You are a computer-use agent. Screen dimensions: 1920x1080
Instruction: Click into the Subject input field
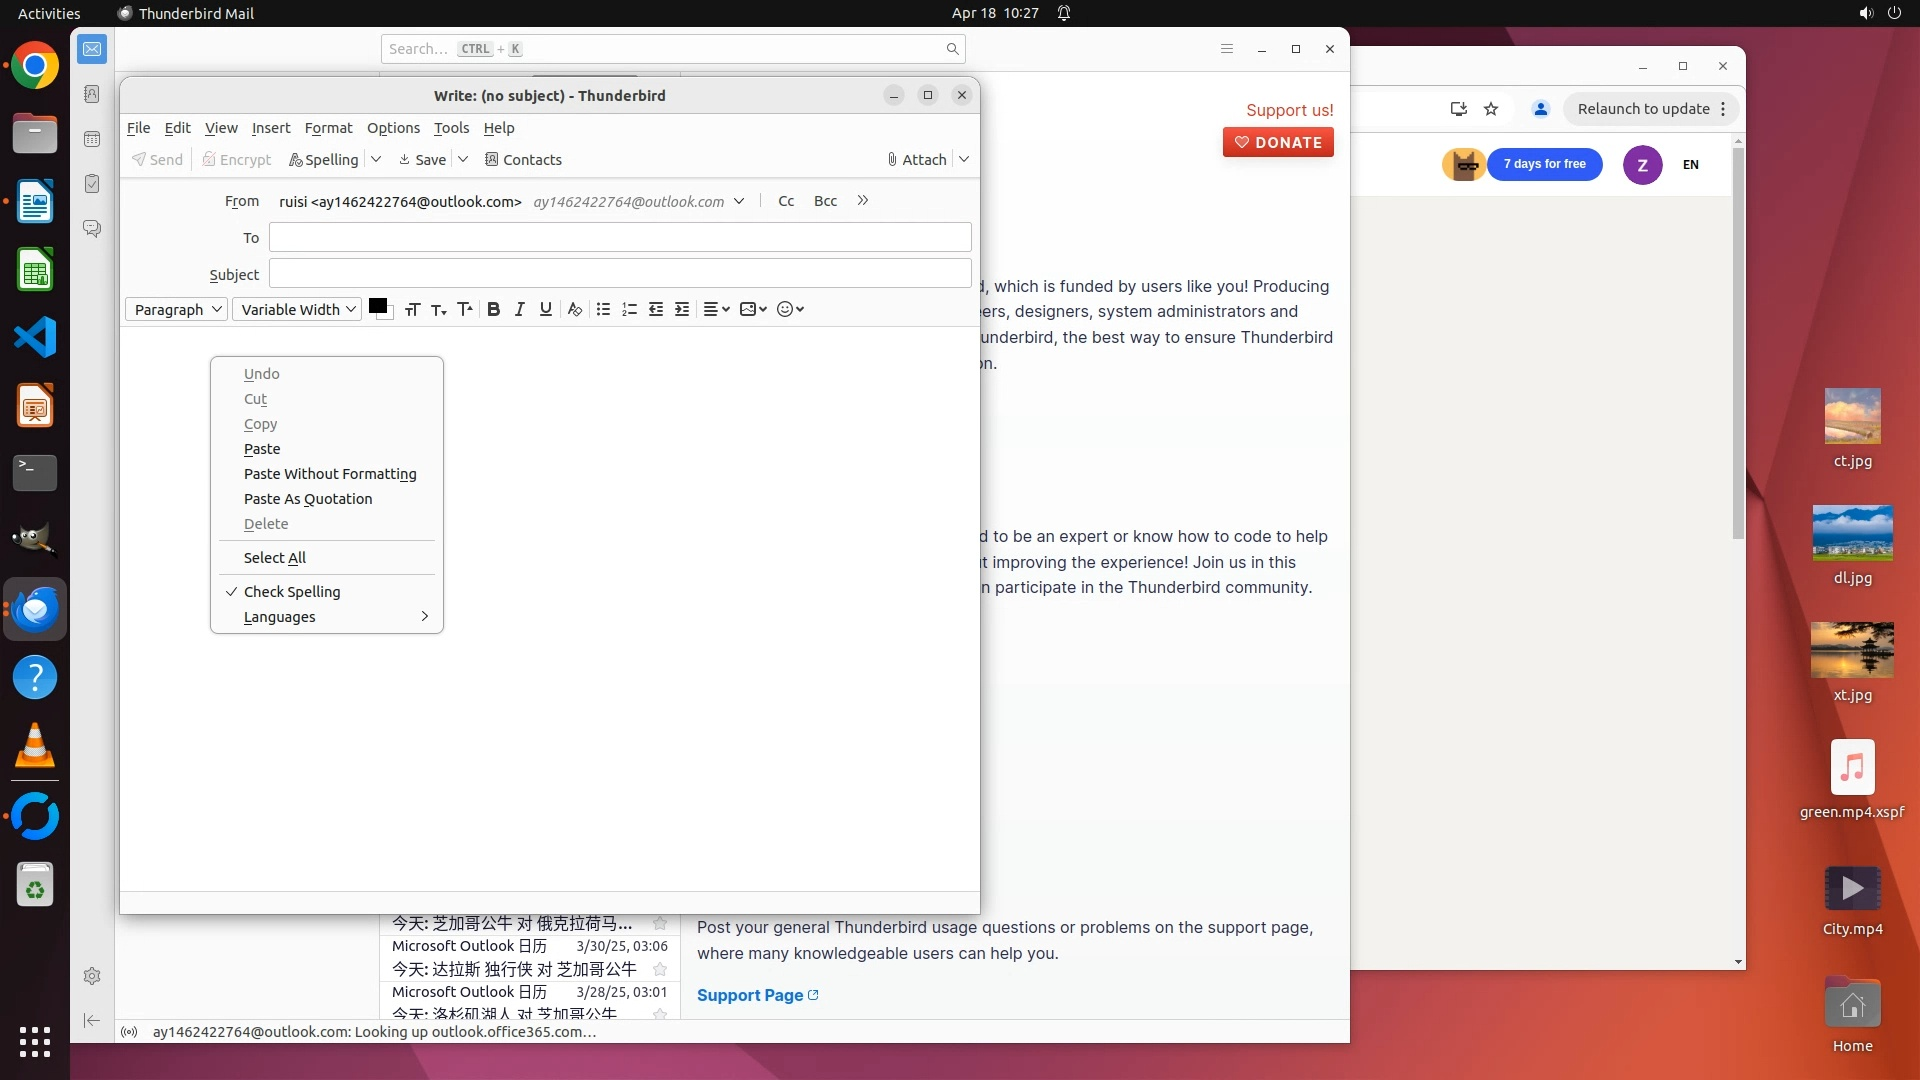620,274
